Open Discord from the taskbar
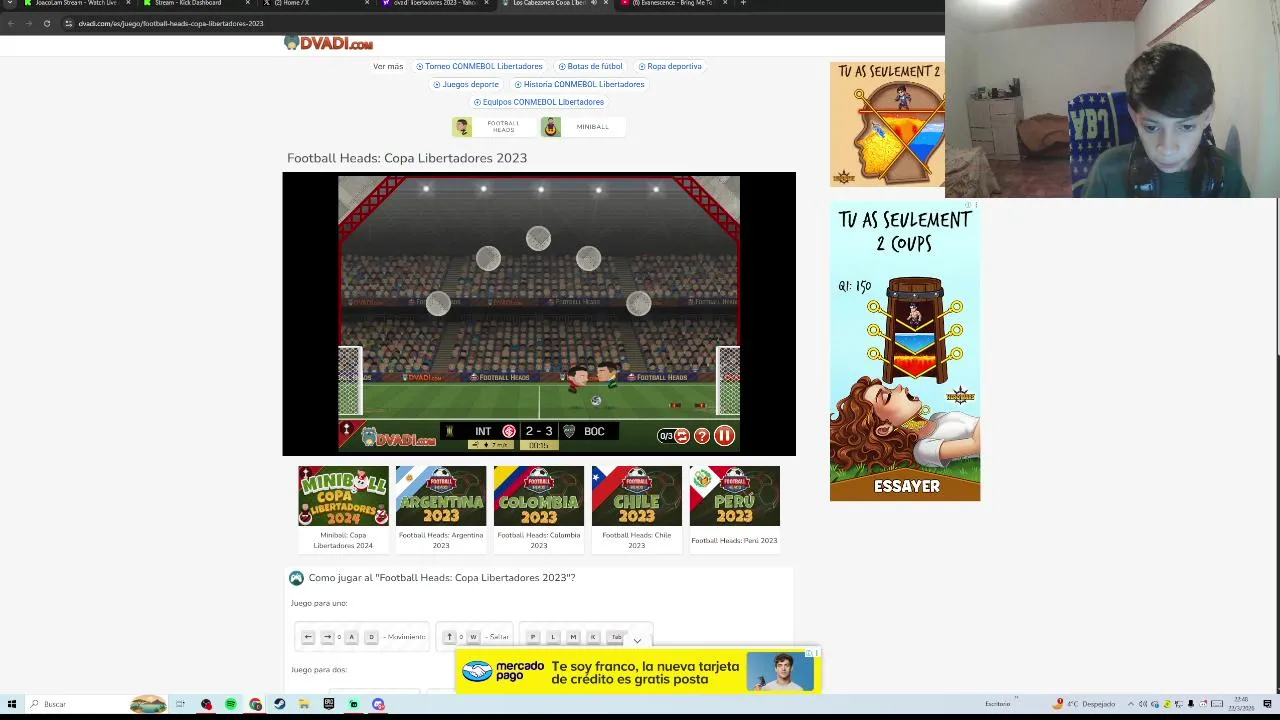1280x720 pixels. 378,704
